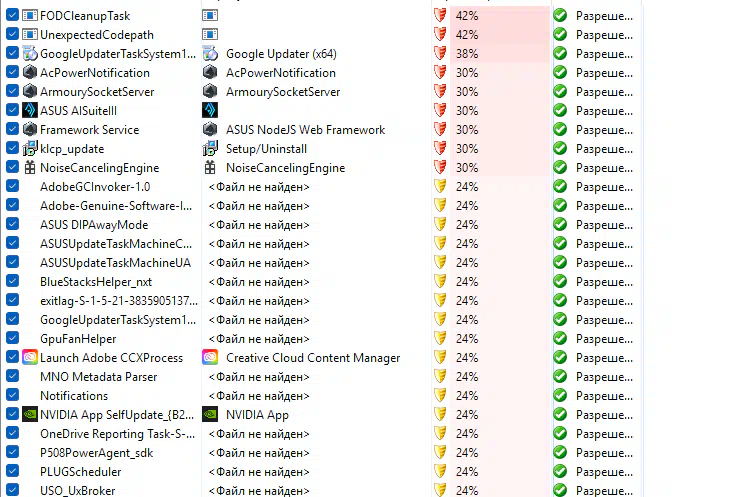Select the Framework Service task name
This screenshot has height=497, width=745.
point(89,130)
